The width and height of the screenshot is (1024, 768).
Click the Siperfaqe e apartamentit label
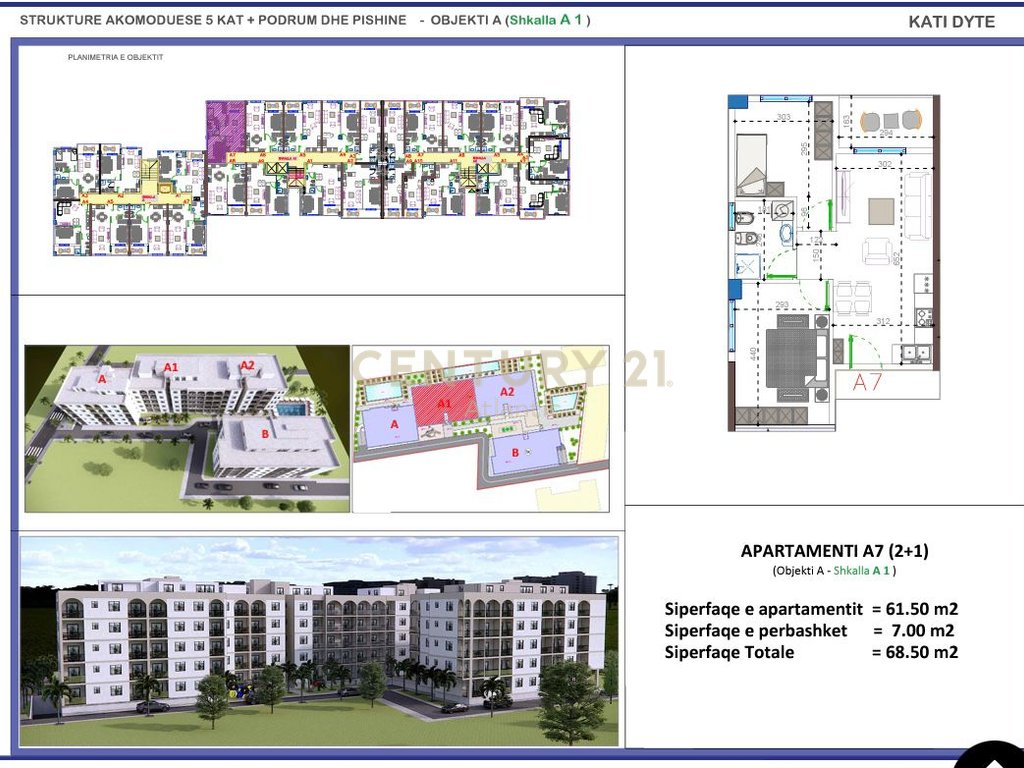(x=763, y=609)
